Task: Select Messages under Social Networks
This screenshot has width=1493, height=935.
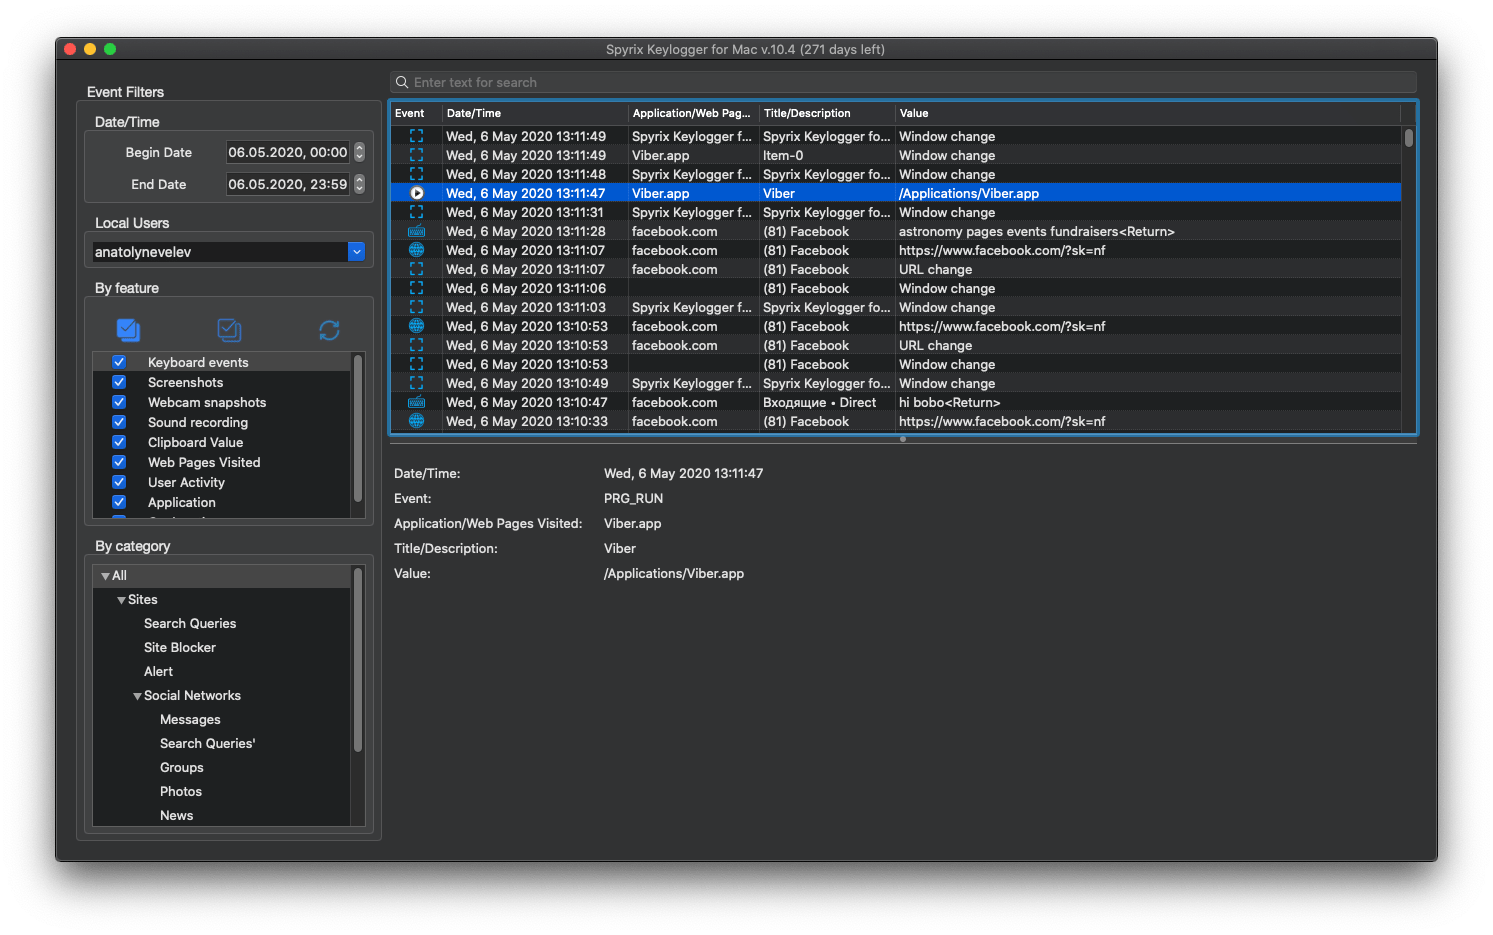Action: (190, 719)
